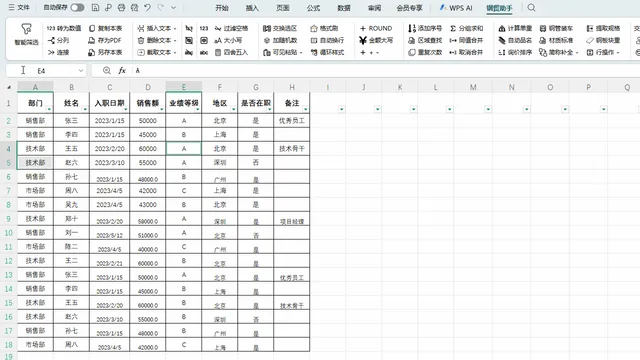Click 存为PDF export tool

pos(104,40)
